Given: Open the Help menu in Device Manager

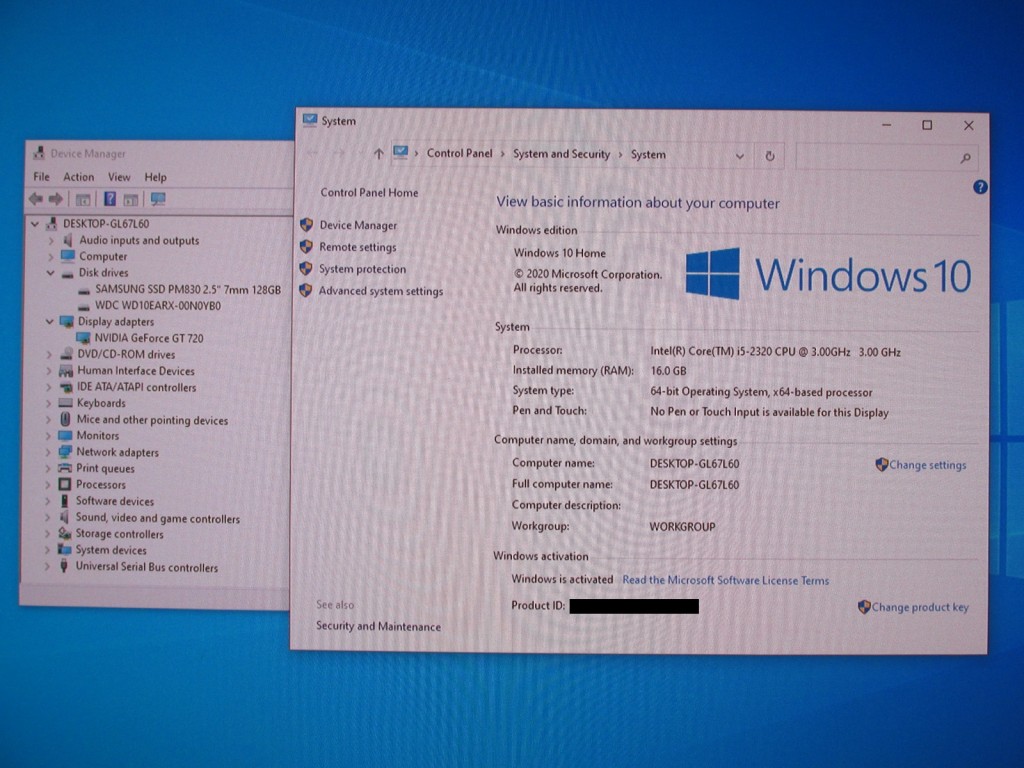Looking at the screenshot, I should click(x=155, y=177).
